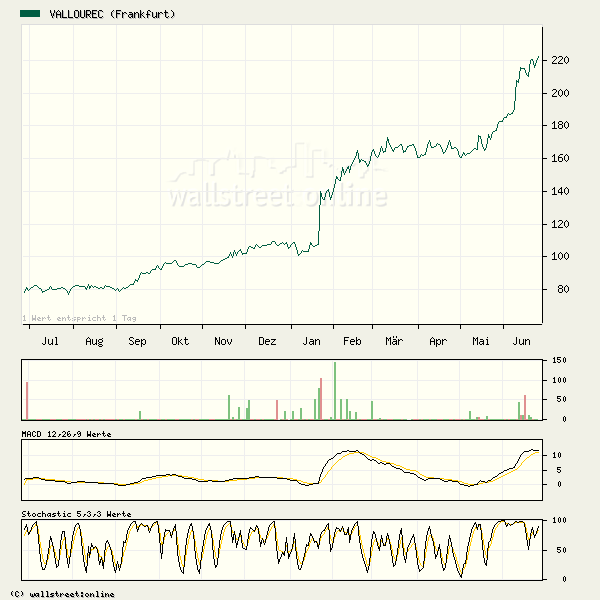Click the Apr month label
This screenshot has width=600, height=600.
point(438,341)
